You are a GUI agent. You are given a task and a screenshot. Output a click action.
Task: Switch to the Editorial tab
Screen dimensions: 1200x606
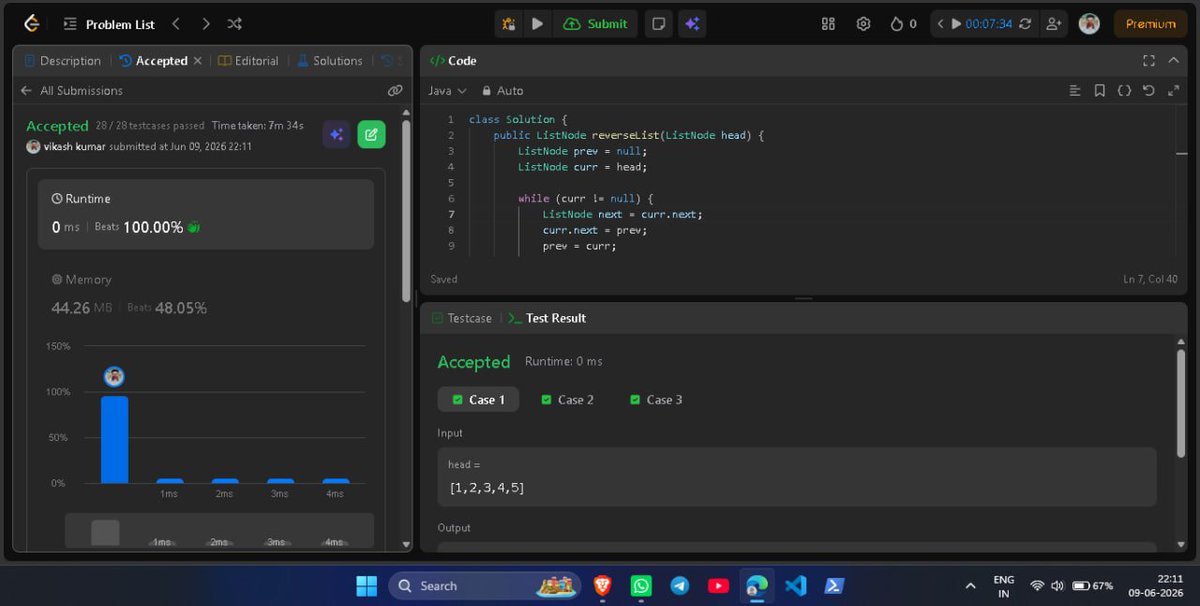tap(248, 61)
